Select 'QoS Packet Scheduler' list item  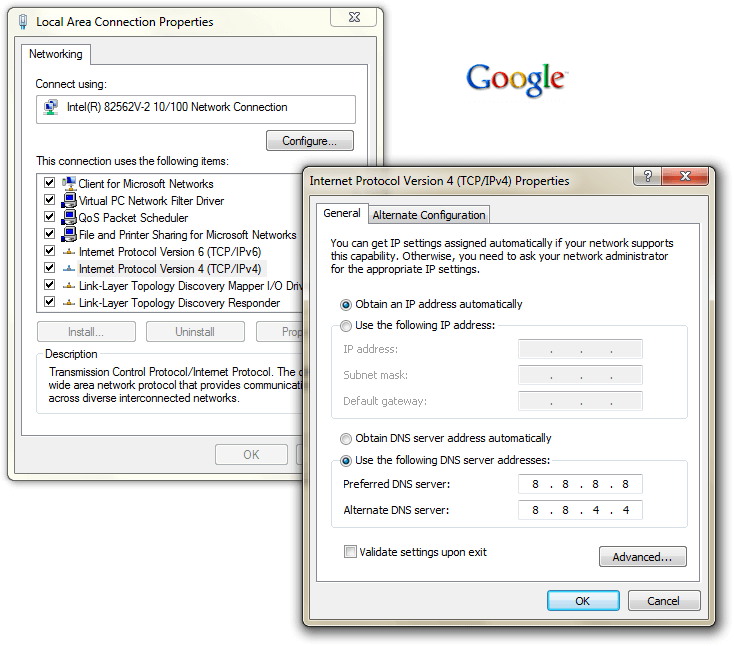point(133,218)
